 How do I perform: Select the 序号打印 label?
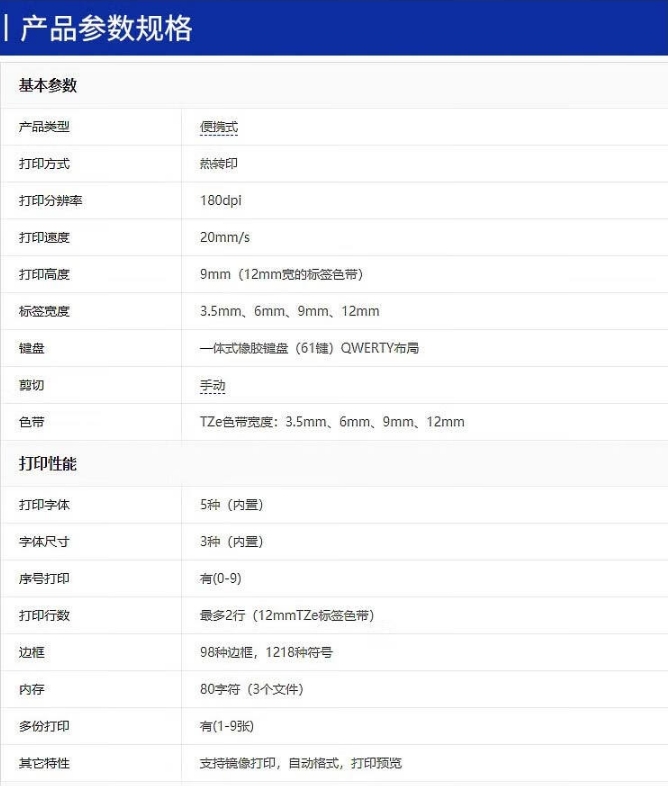click(x=44, y=579)
